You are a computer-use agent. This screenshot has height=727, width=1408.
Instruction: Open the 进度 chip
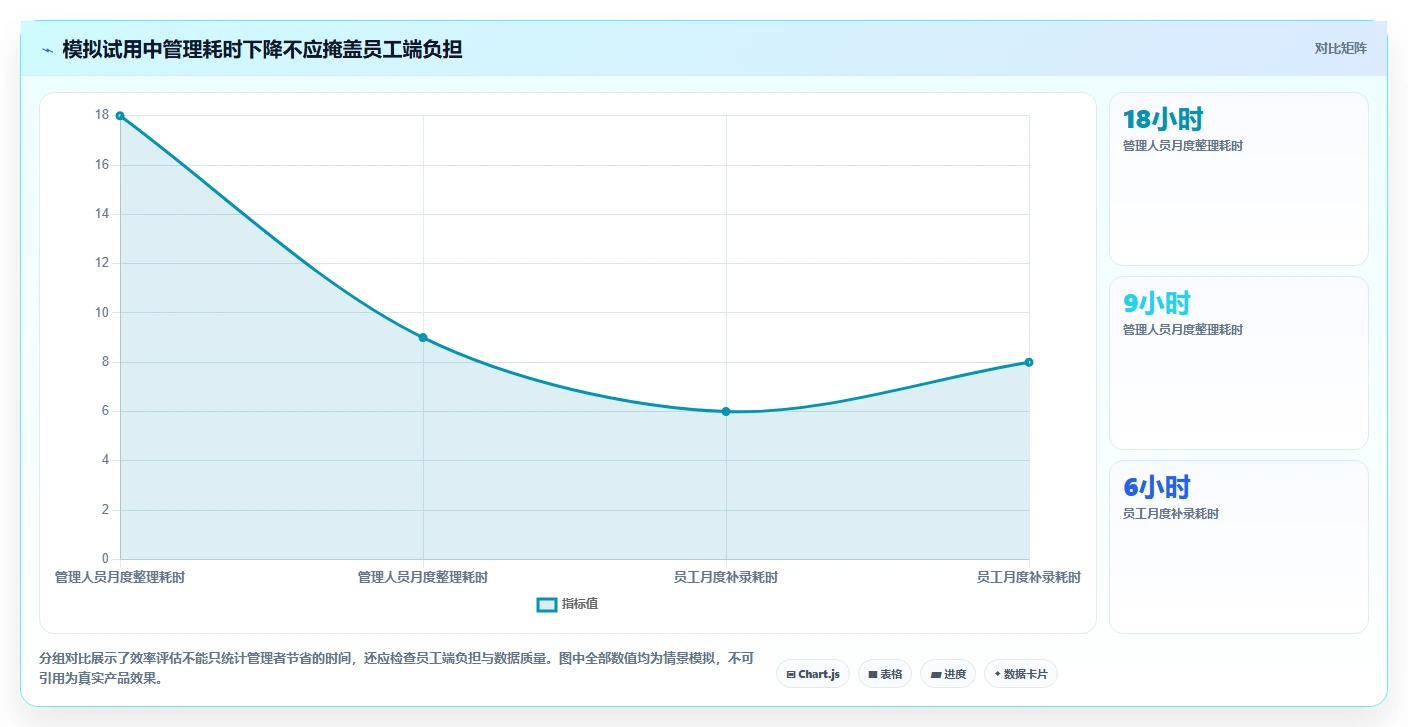pos(948,674)
